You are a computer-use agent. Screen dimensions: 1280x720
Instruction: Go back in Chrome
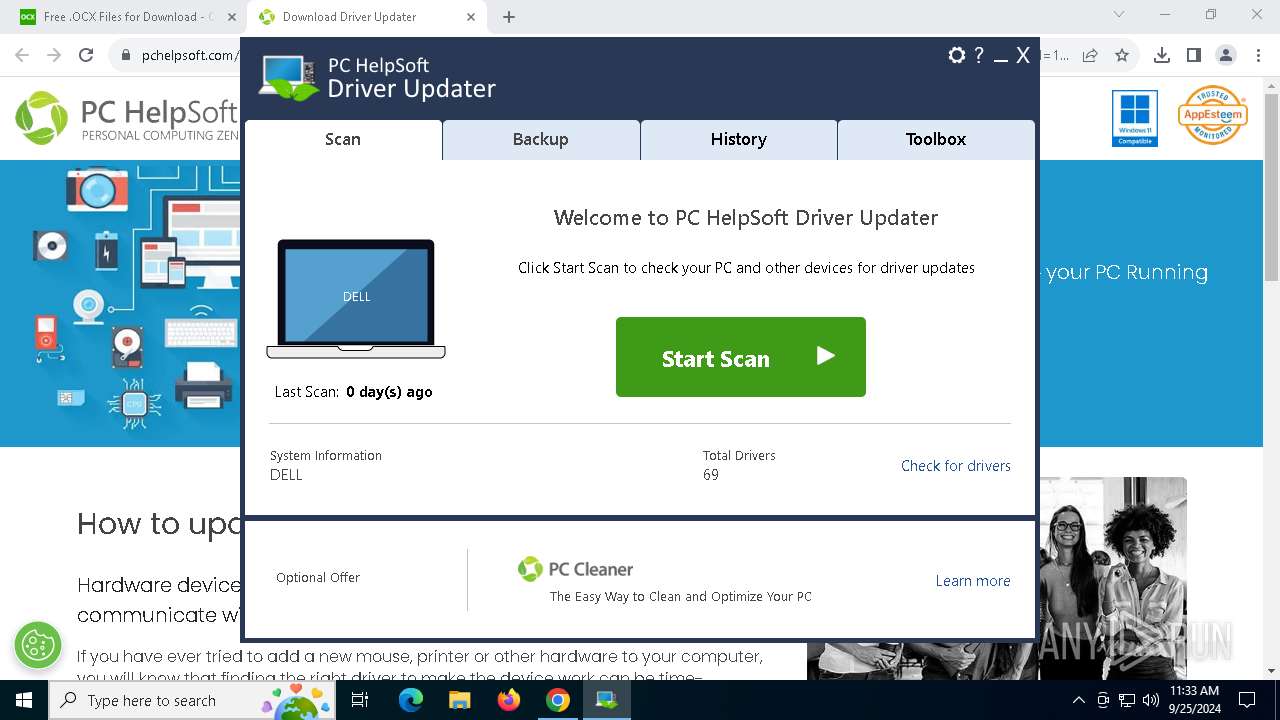coord(22,56)
